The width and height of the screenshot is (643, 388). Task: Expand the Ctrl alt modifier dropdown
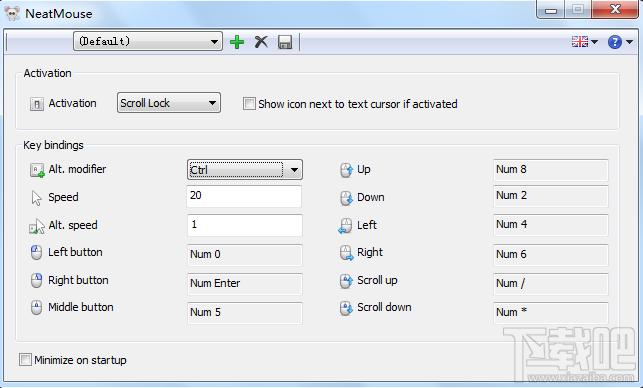[x=245, y=170]
